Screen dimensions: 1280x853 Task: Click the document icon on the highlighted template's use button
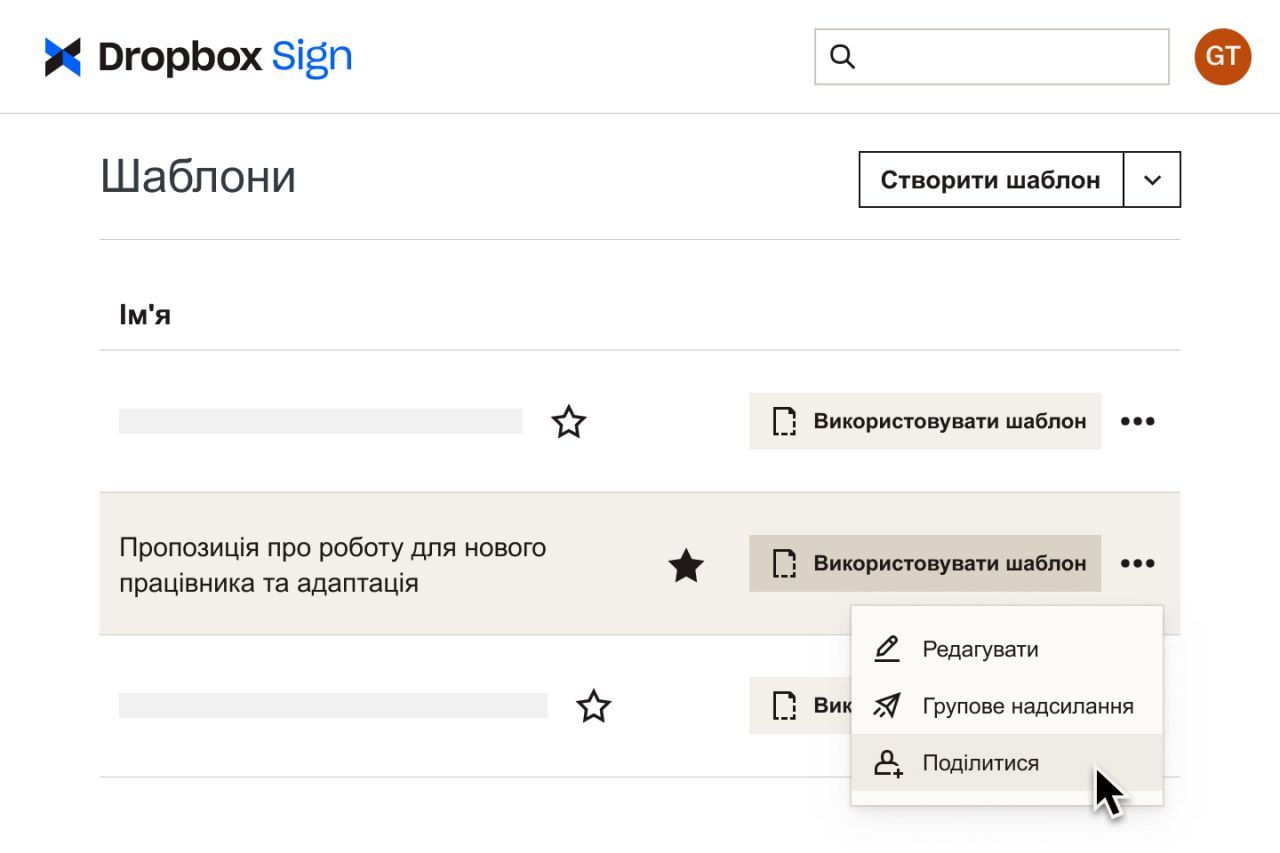(x=786, y=563)
